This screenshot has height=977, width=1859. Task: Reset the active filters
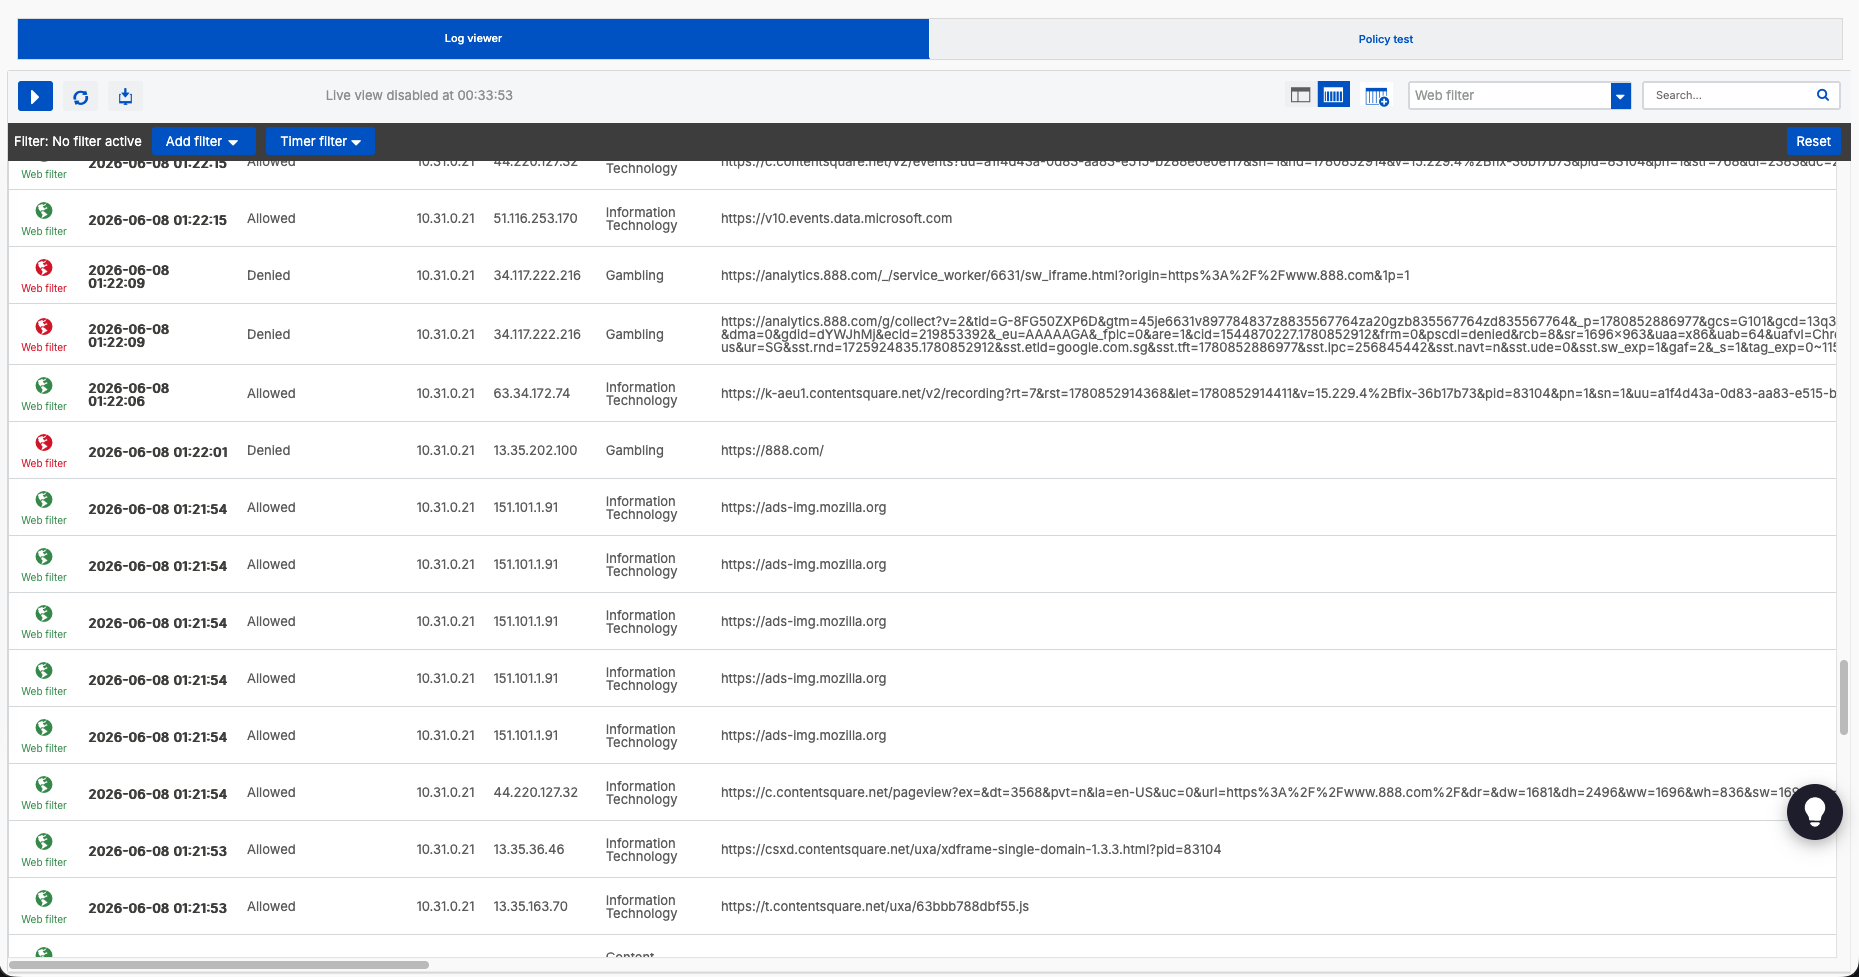point(1812,141)
